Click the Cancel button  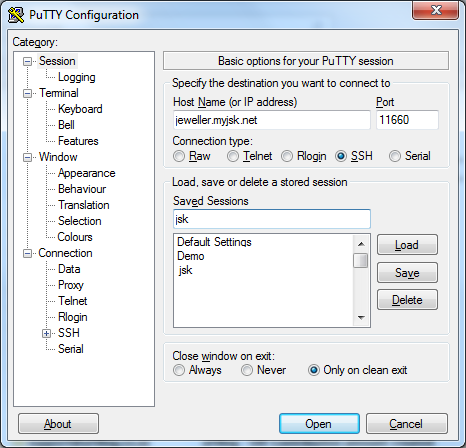pos(406,424)
